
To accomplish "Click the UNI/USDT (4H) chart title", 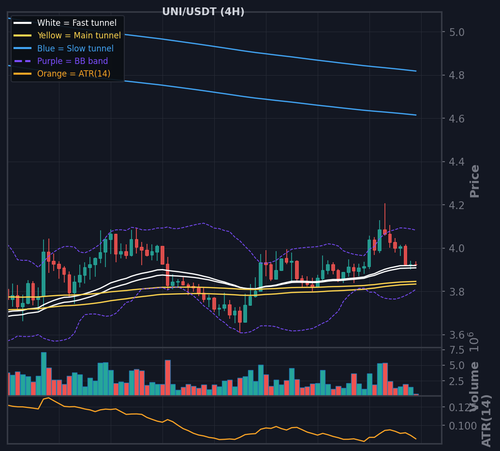I will click(x=203, y=12).
